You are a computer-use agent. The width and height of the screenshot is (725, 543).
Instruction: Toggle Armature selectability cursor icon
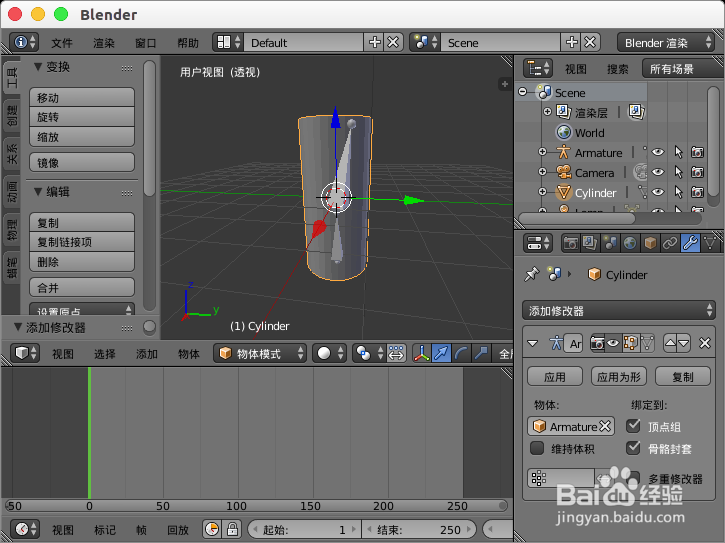pos(678,152)
